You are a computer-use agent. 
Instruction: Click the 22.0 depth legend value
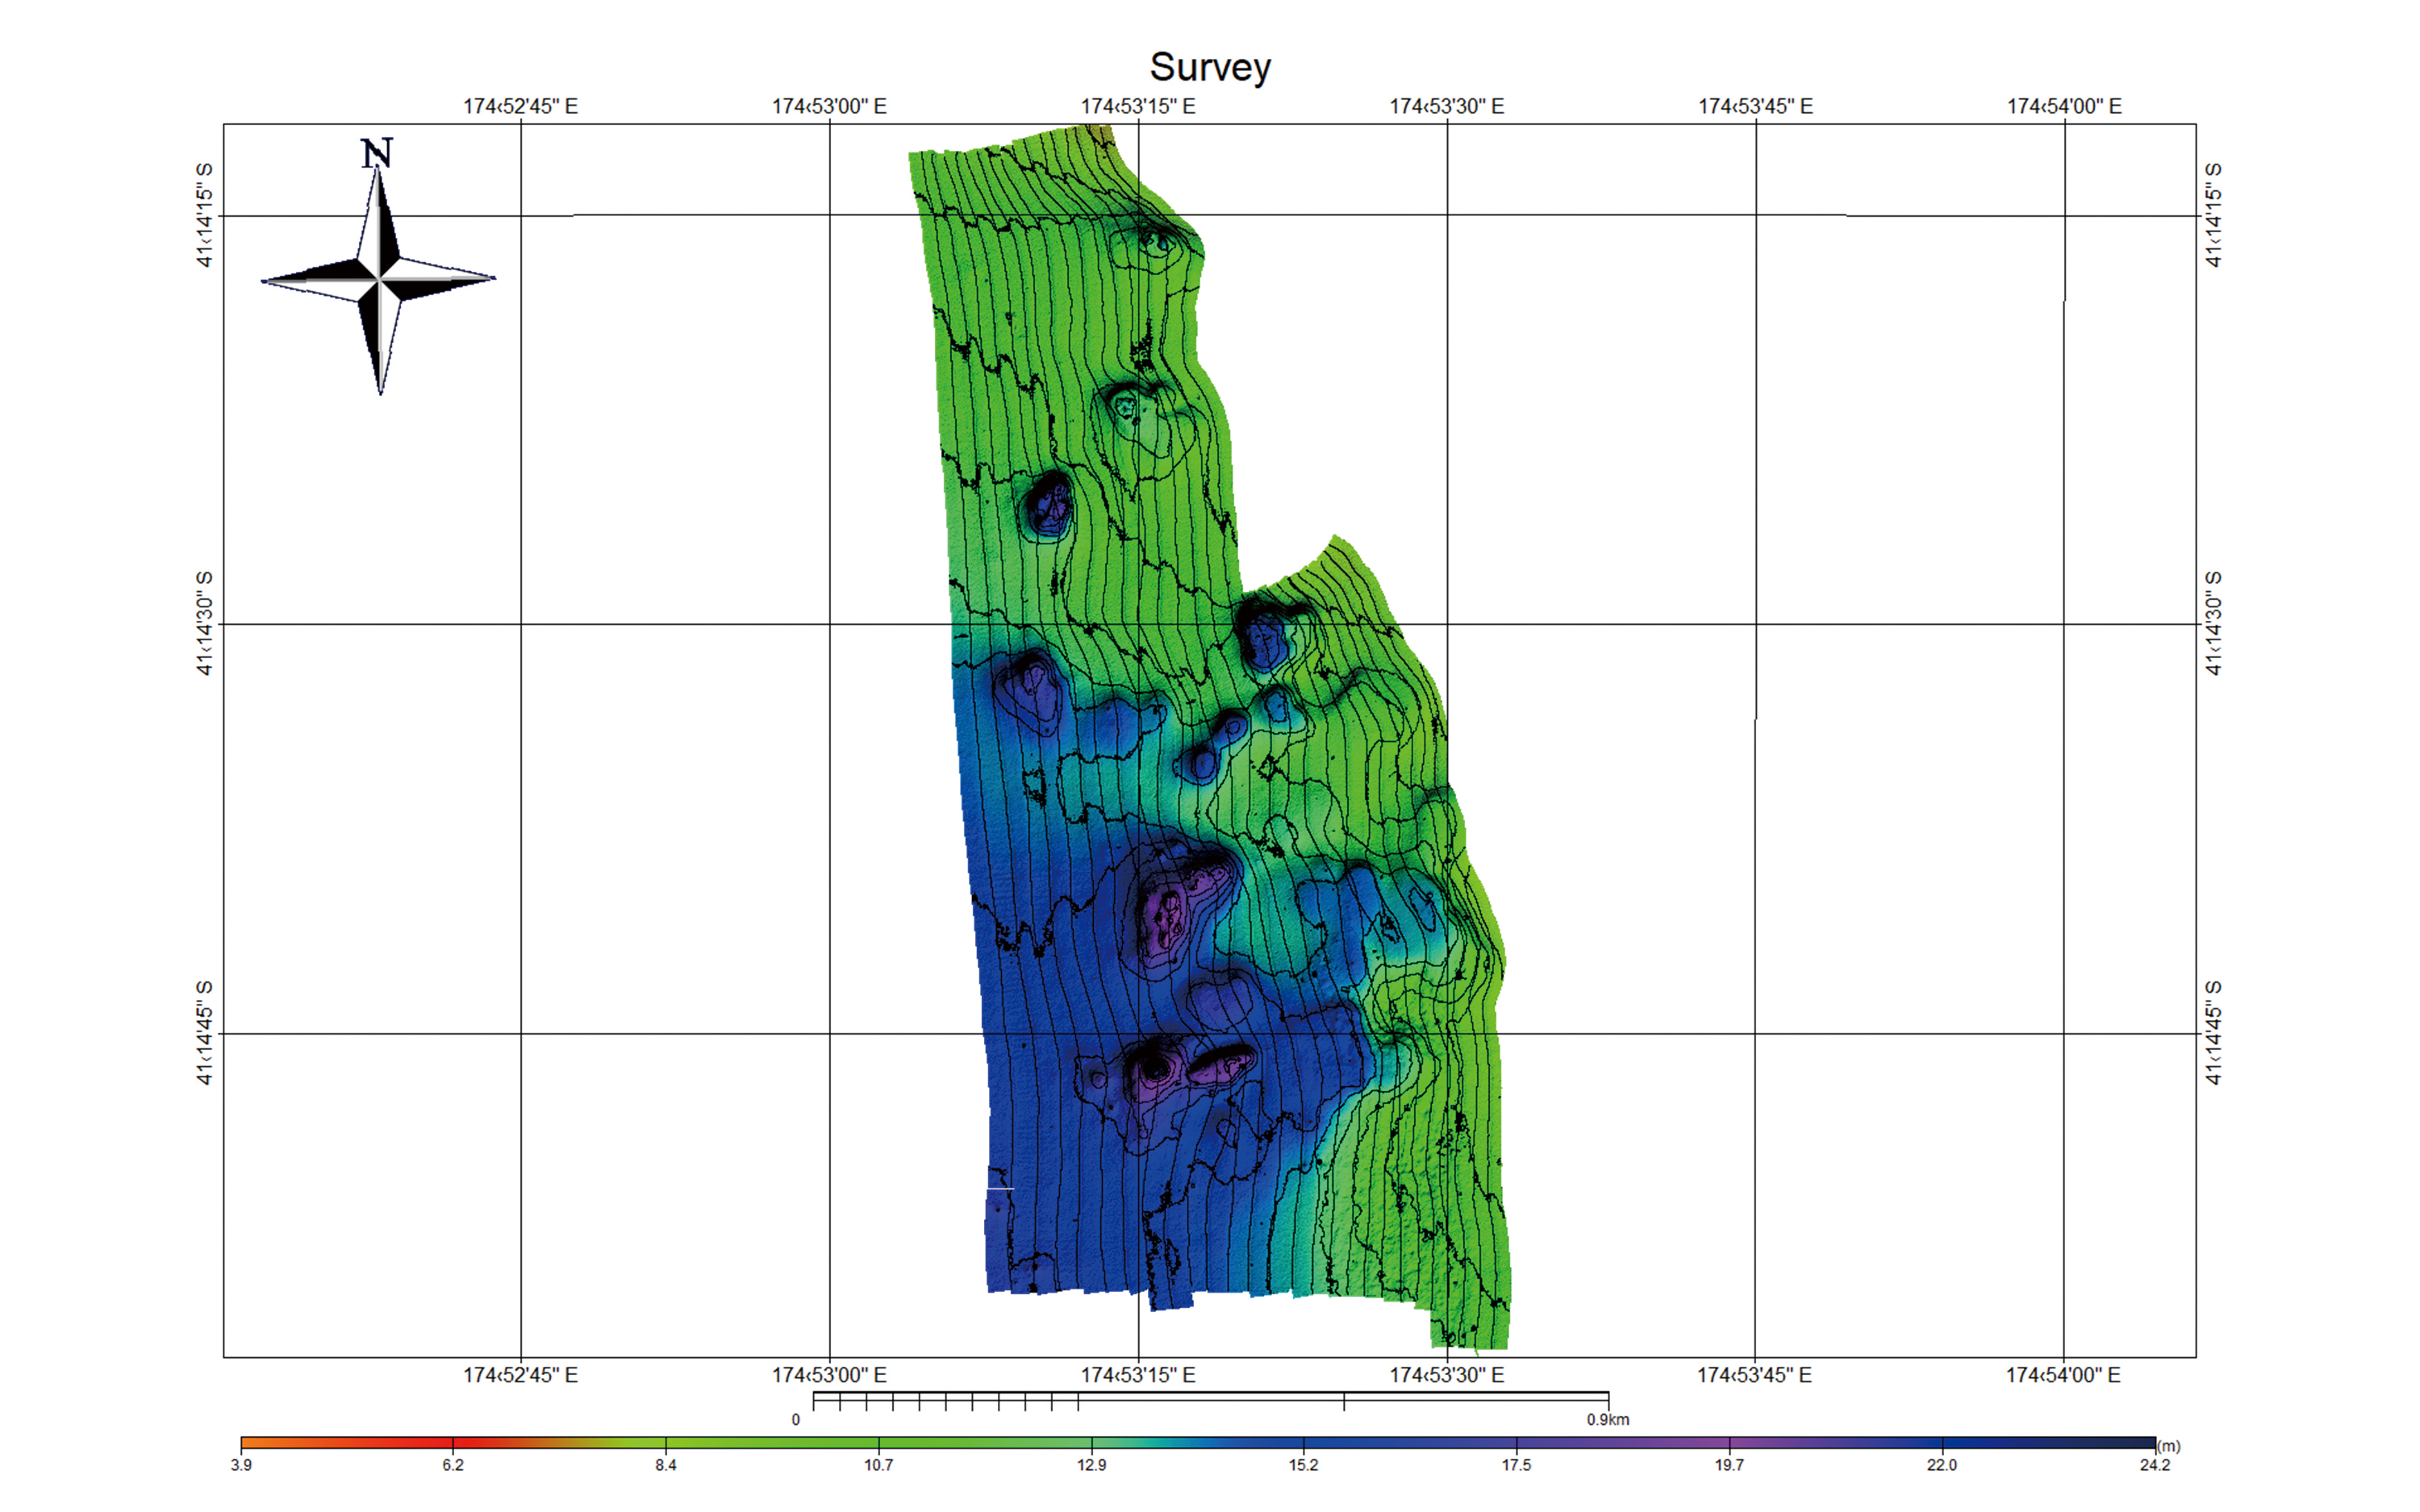[1942, 1465]
